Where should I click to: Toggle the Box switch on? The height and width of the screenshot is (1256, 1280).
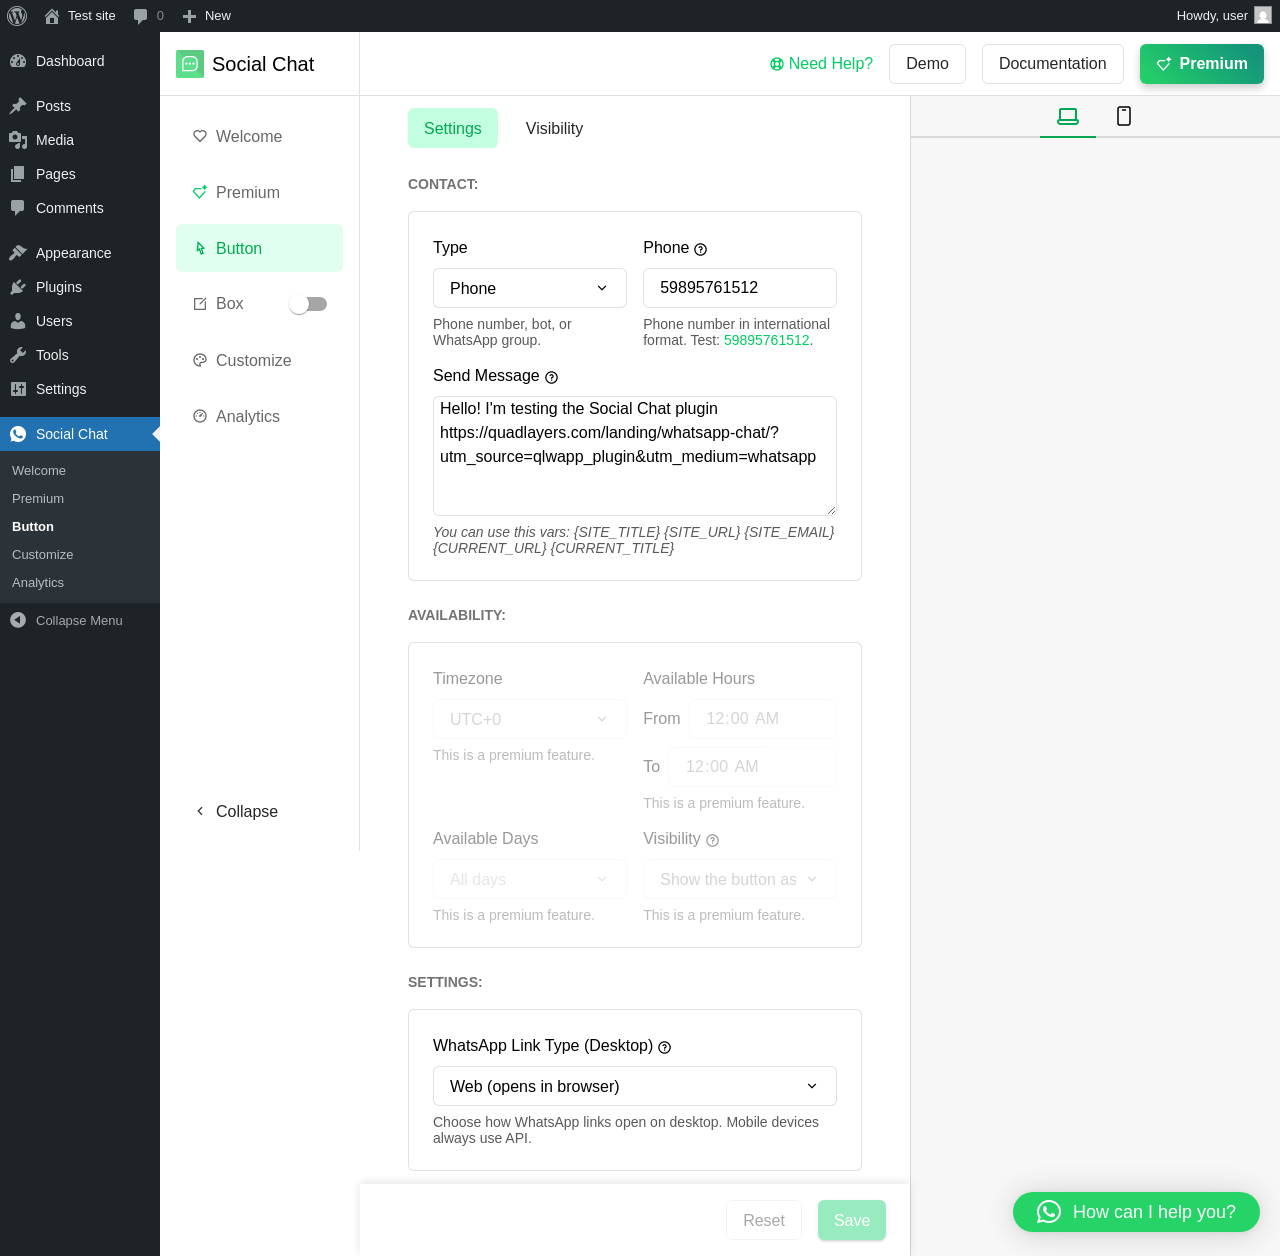coord(308,304)
